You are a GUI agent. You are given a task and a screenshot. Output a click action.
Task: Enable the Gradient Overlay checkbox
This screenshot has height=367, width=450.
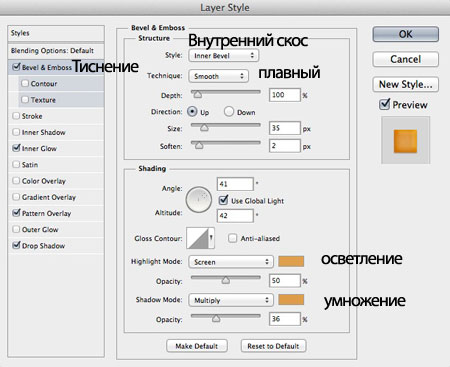pyautogui.click(x=16, y=197)
